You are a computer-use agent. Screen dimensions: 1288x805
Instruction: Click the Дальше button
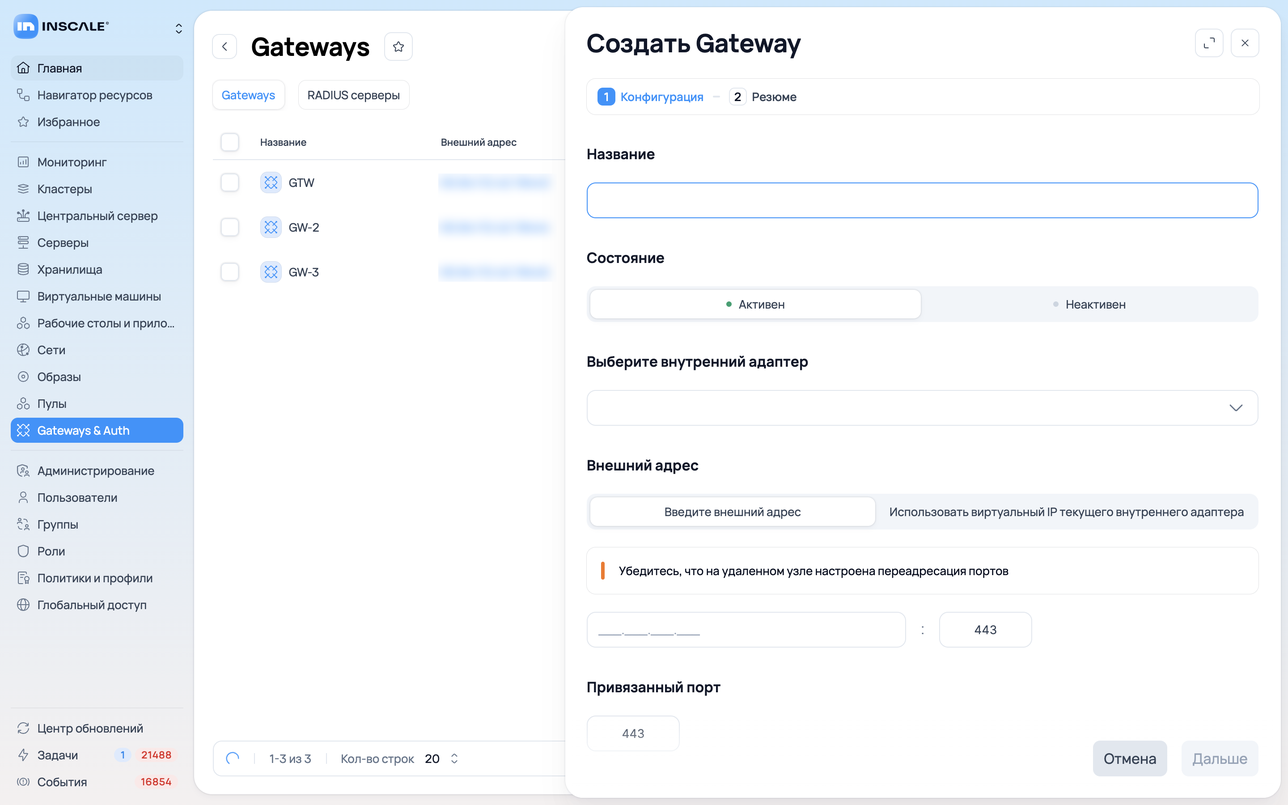tap(1220, 759)
